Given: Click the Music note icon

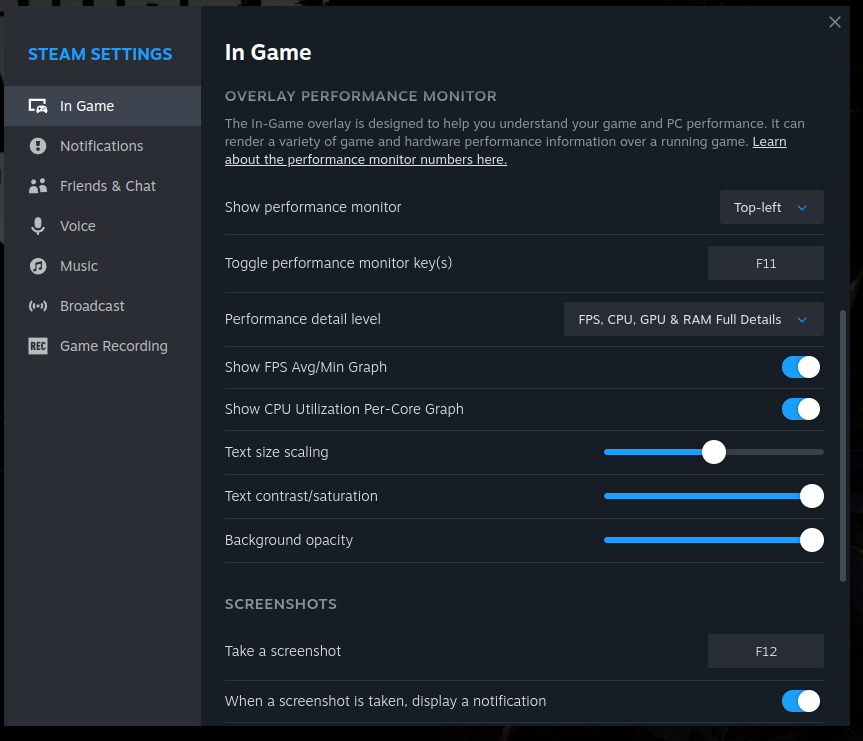Looking at the screenshot, I should pyautogui.click(x=38, y=266).
